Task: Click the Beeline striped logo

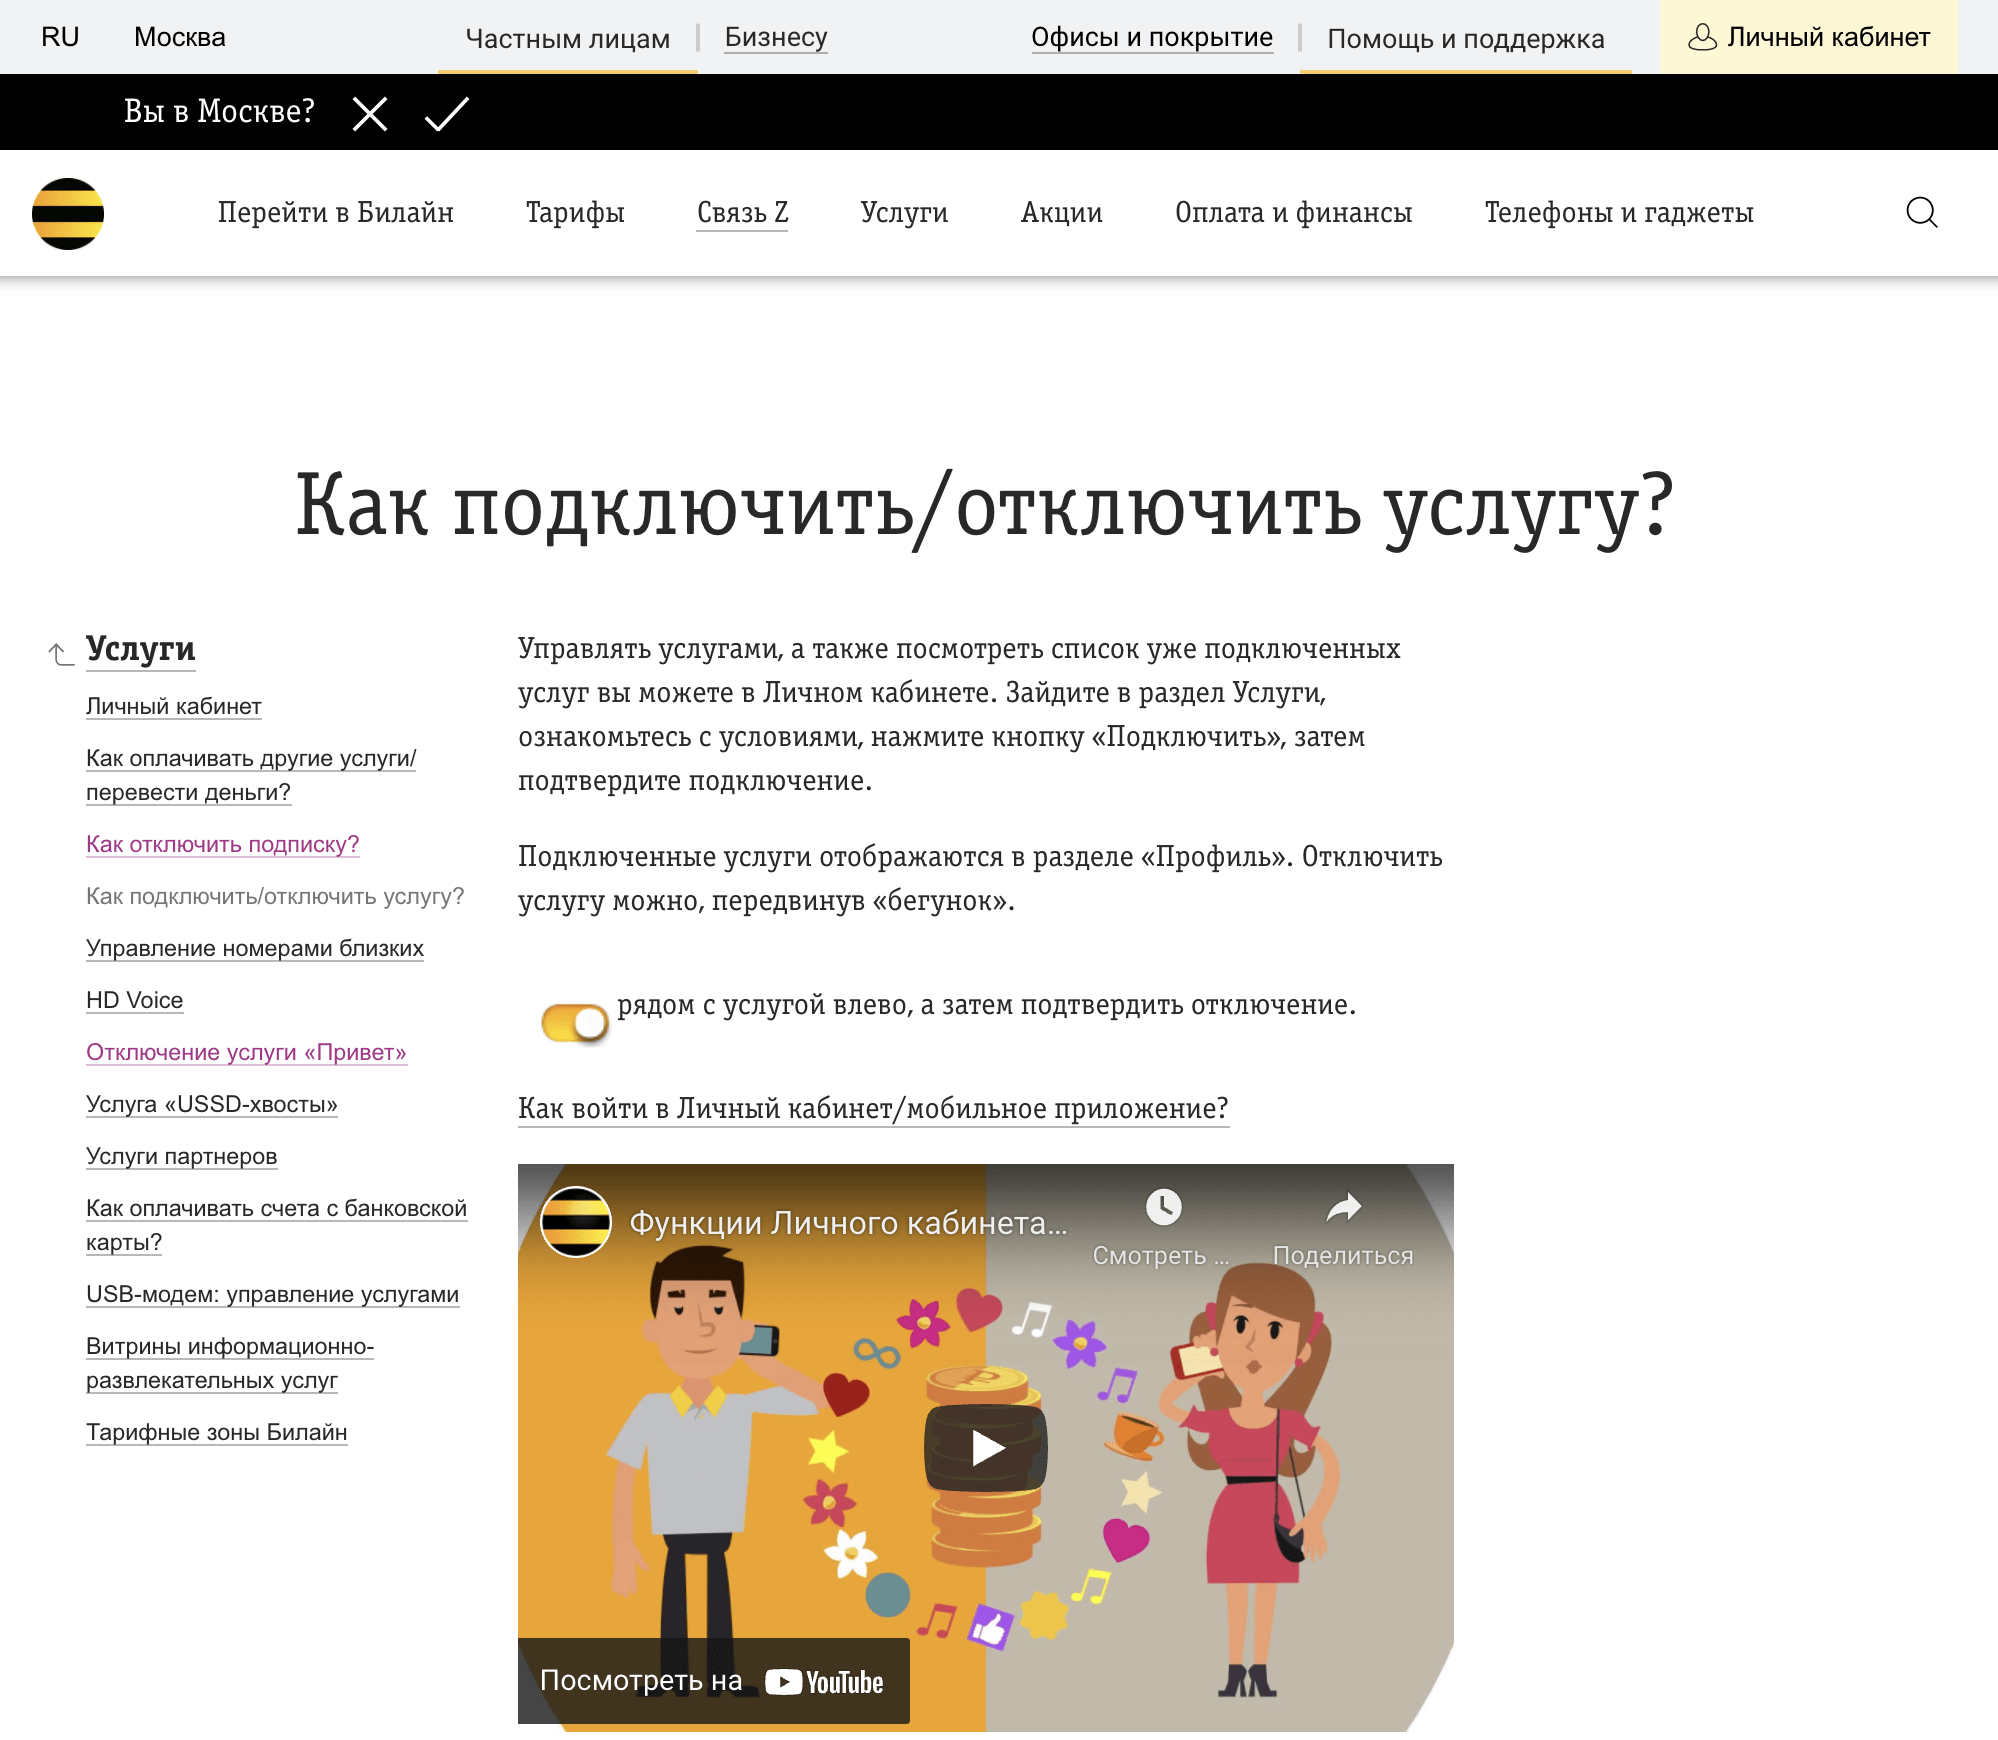Action: [68, 212]
